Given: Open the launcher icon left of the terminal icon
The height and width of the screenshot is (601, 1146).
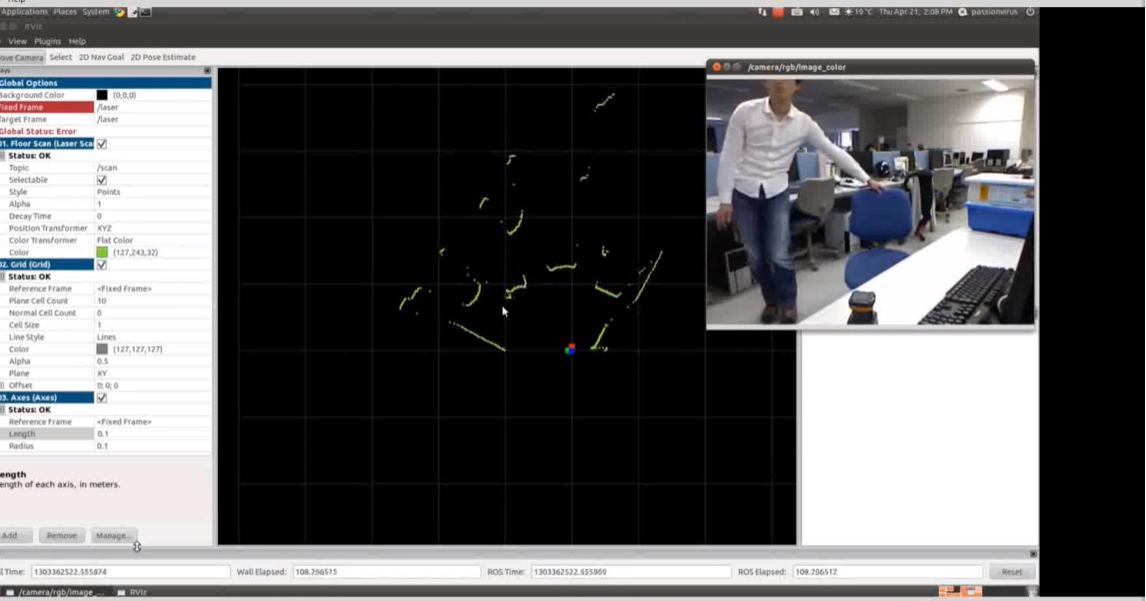Looking at the screenshot, I should tap(133, 12).
